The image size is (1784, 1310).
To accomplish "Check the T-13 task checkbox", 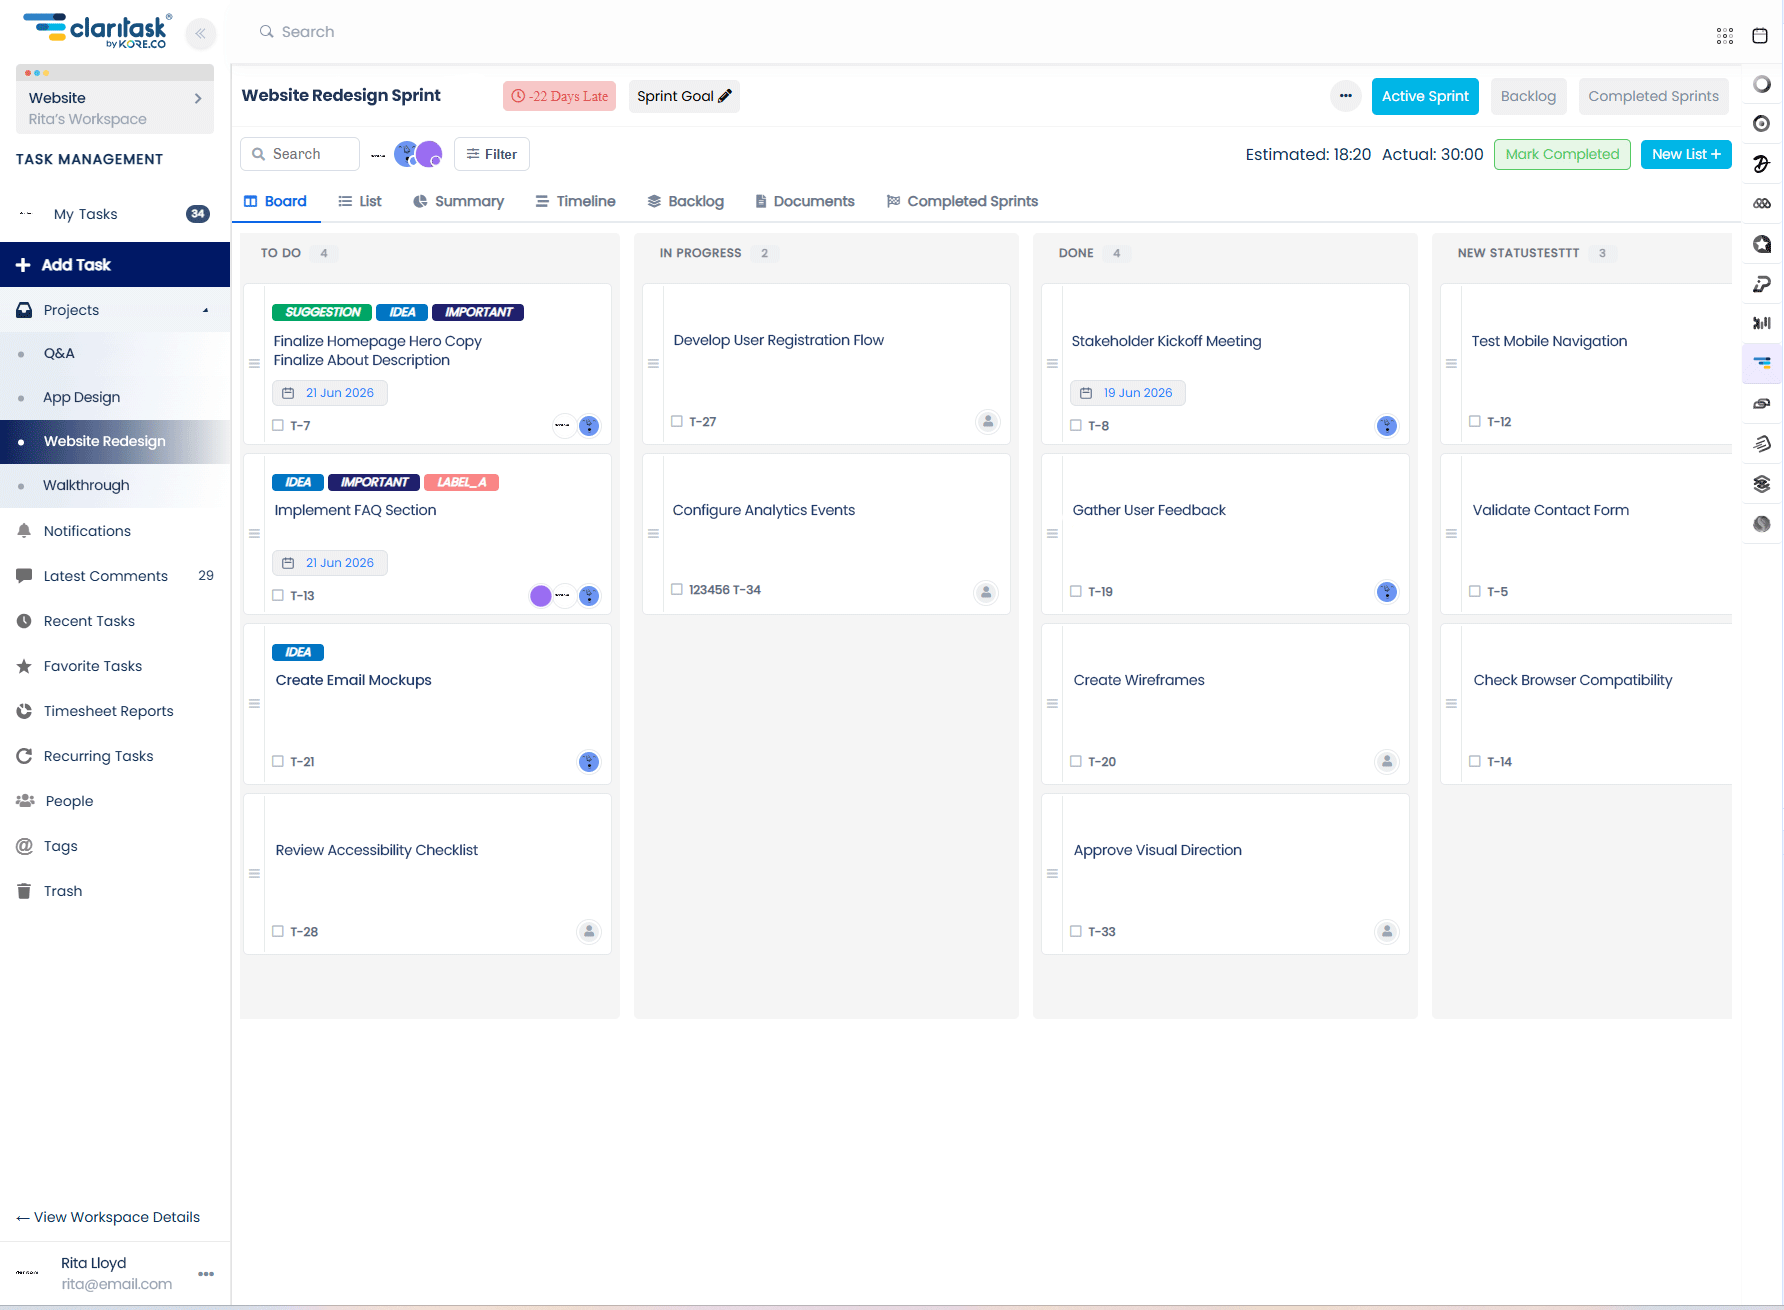I will (x=278, y=596).
